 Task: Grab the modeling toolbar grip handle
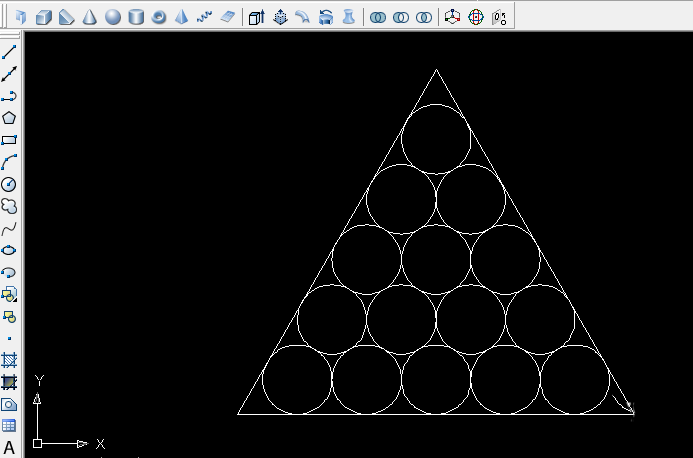5,17
